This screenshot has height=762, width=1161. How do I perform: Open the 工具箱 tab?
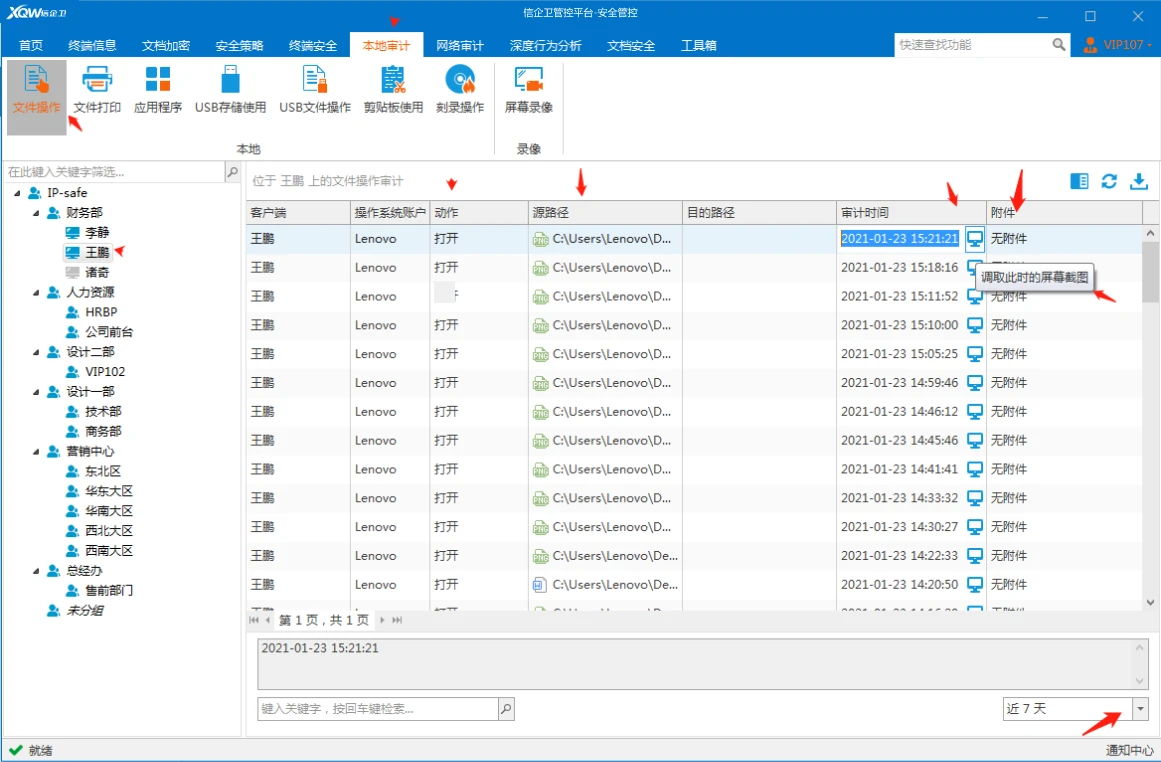click(x=698, y=45)
